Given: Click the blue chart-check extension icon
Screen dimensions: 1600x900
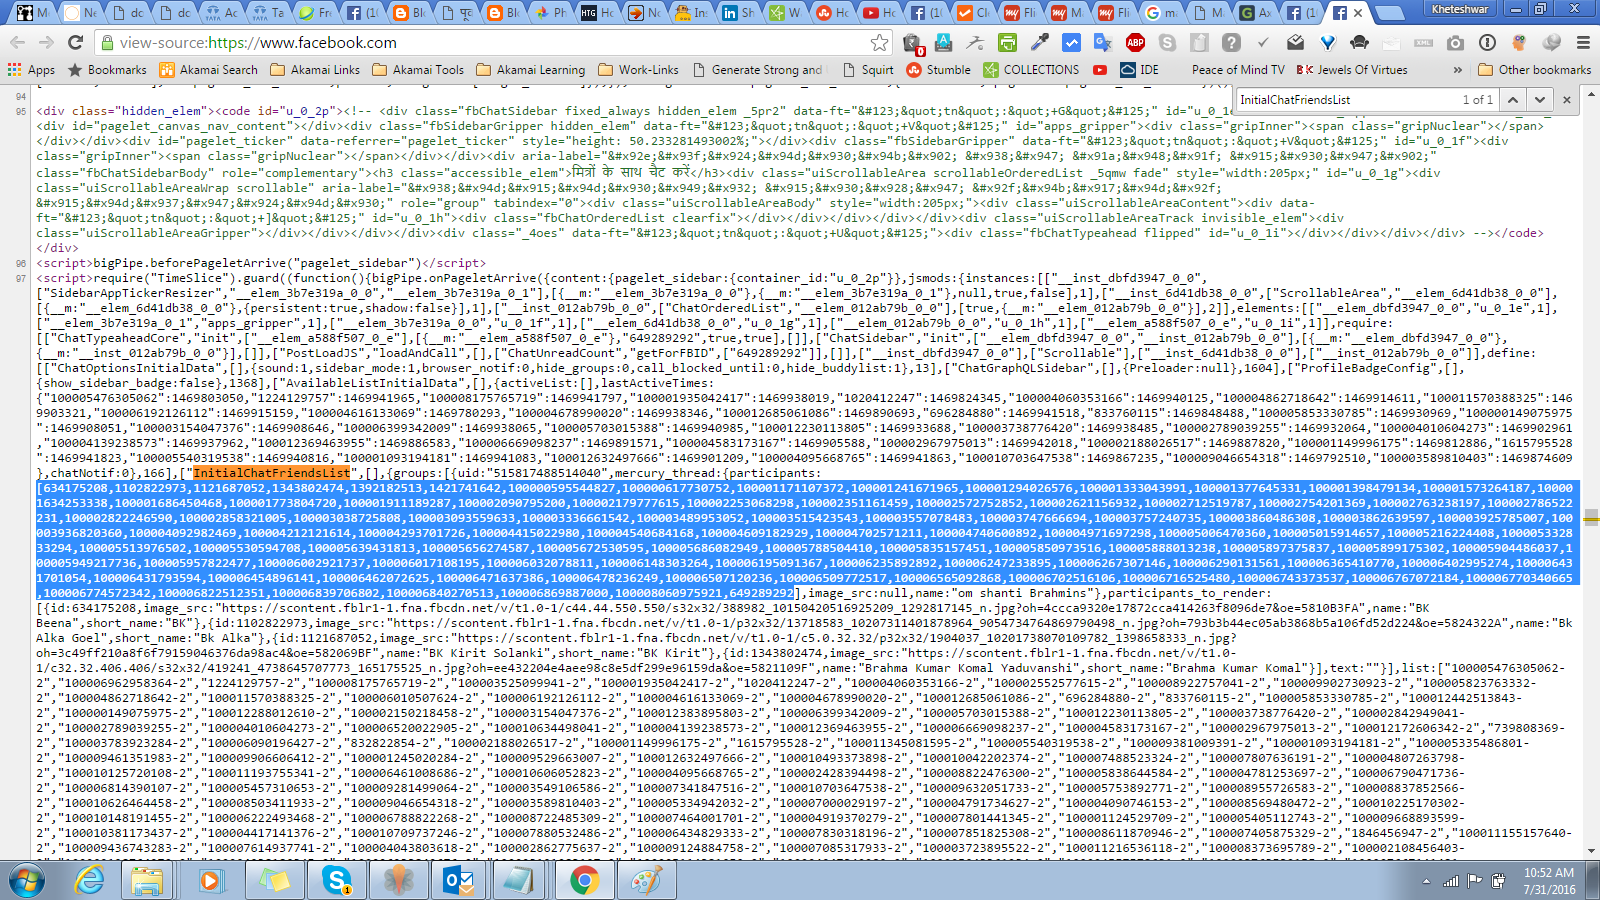Looking at the screenshot, I should pyautogui.click(x=1071, y=43).
